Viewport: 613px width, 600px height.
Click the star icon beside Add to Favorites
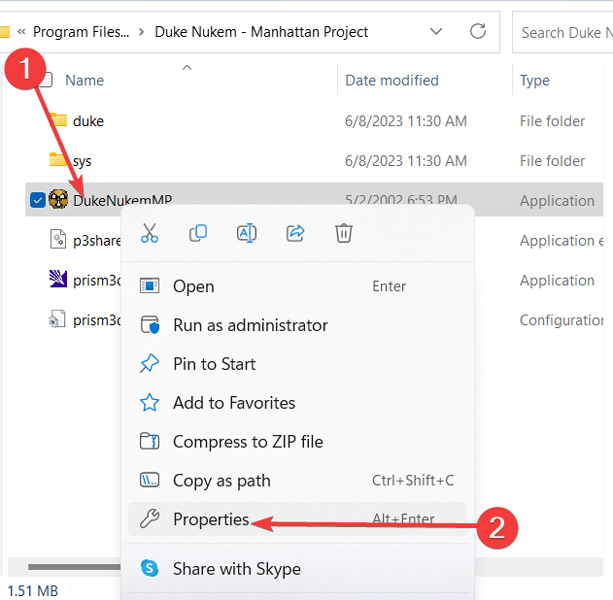click(149, 403)
